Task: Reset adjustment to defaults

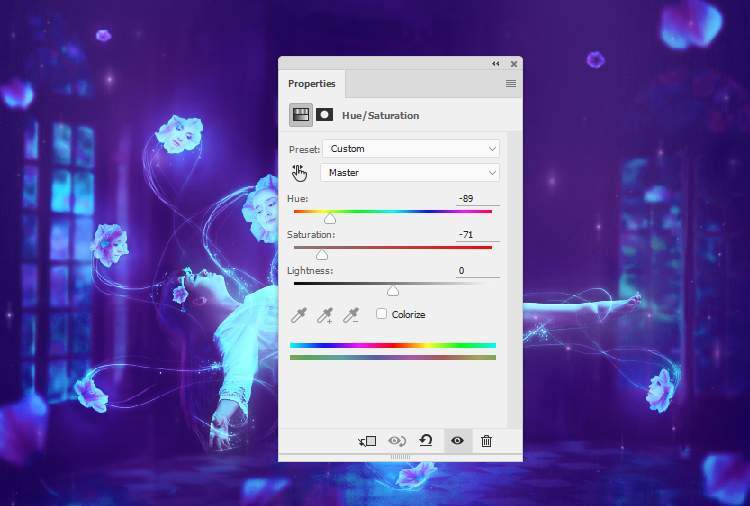Action: pos(426,440)
